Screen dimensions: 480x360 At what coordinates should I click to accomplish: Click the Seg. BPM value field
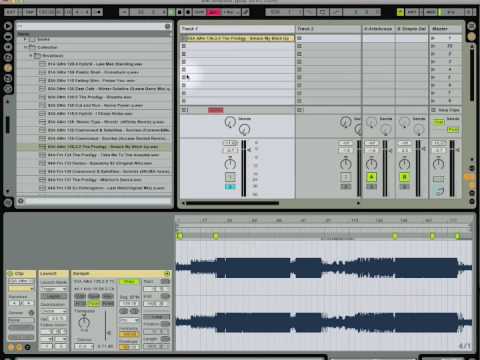[x=129, y=303]
